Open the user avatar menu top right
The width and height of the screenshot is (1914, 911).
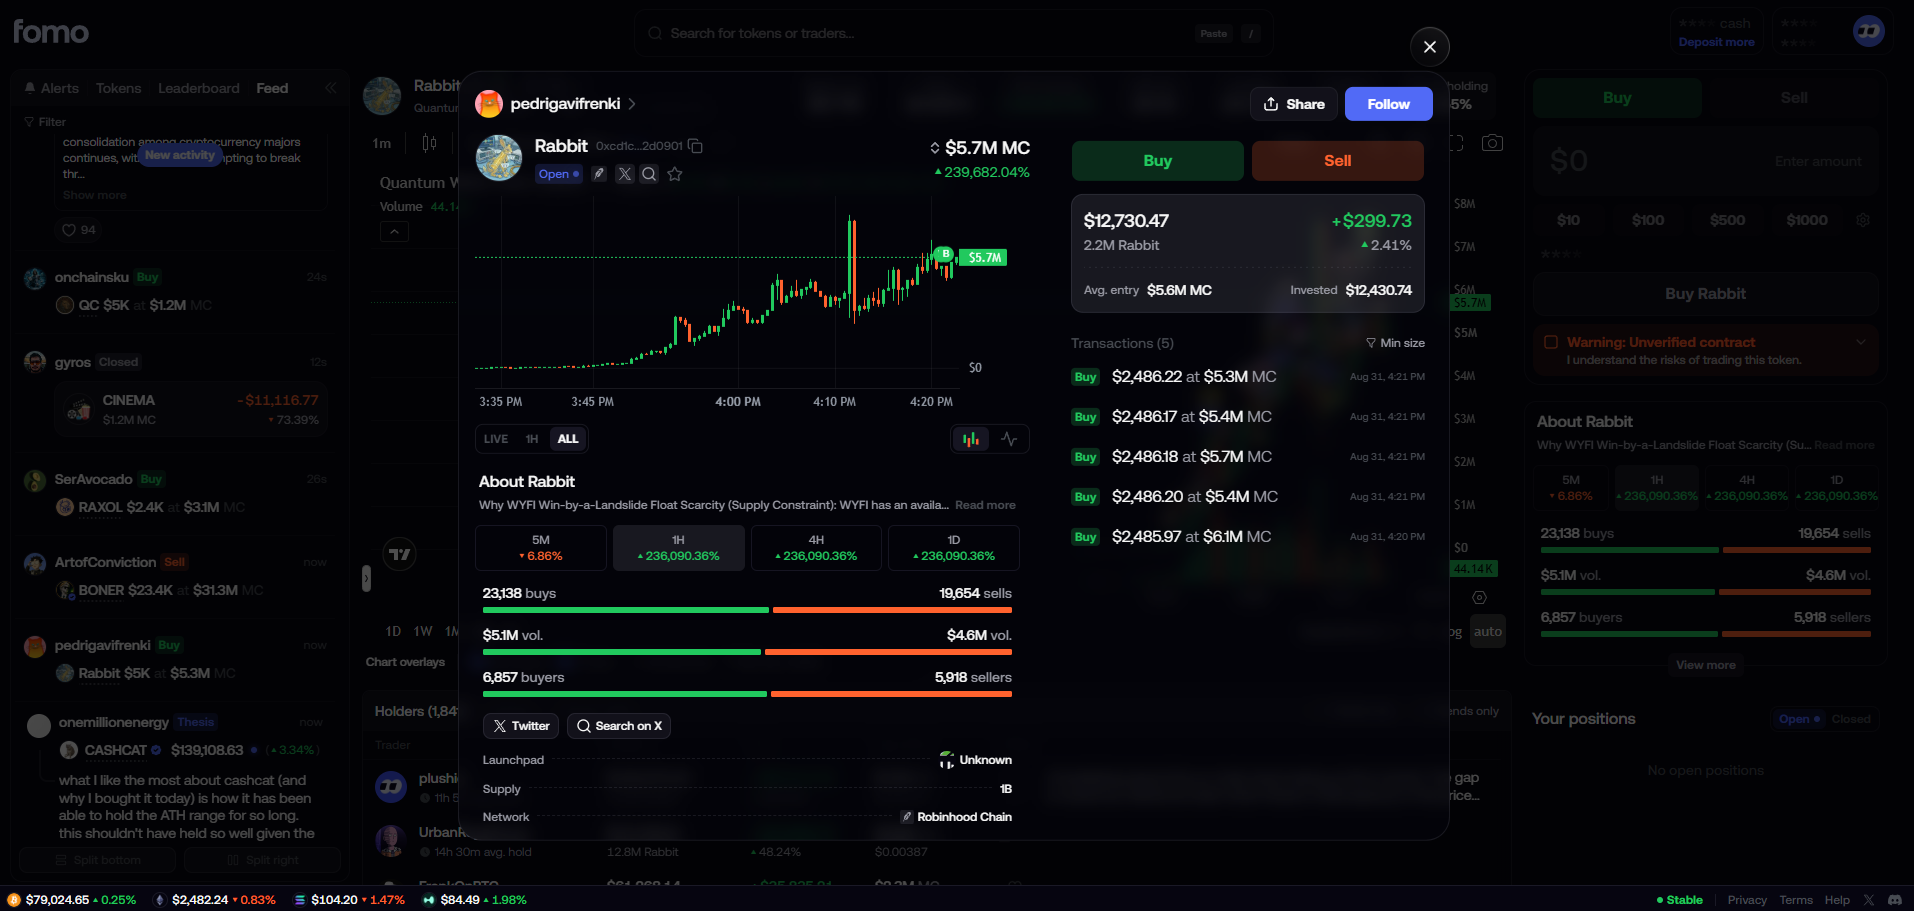[1868, 31]
